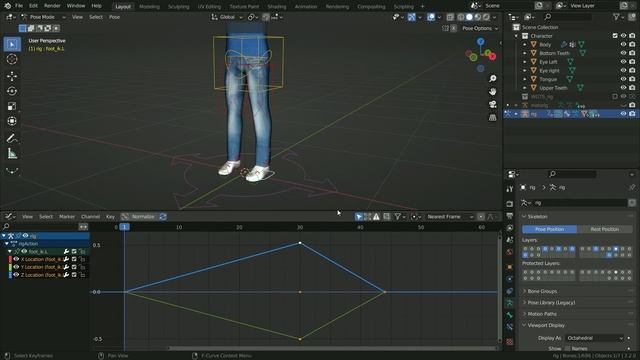Viewport: 640px width, 360px height.
Task: Click the Blender logo menu icon
Action: pos(7,6)
